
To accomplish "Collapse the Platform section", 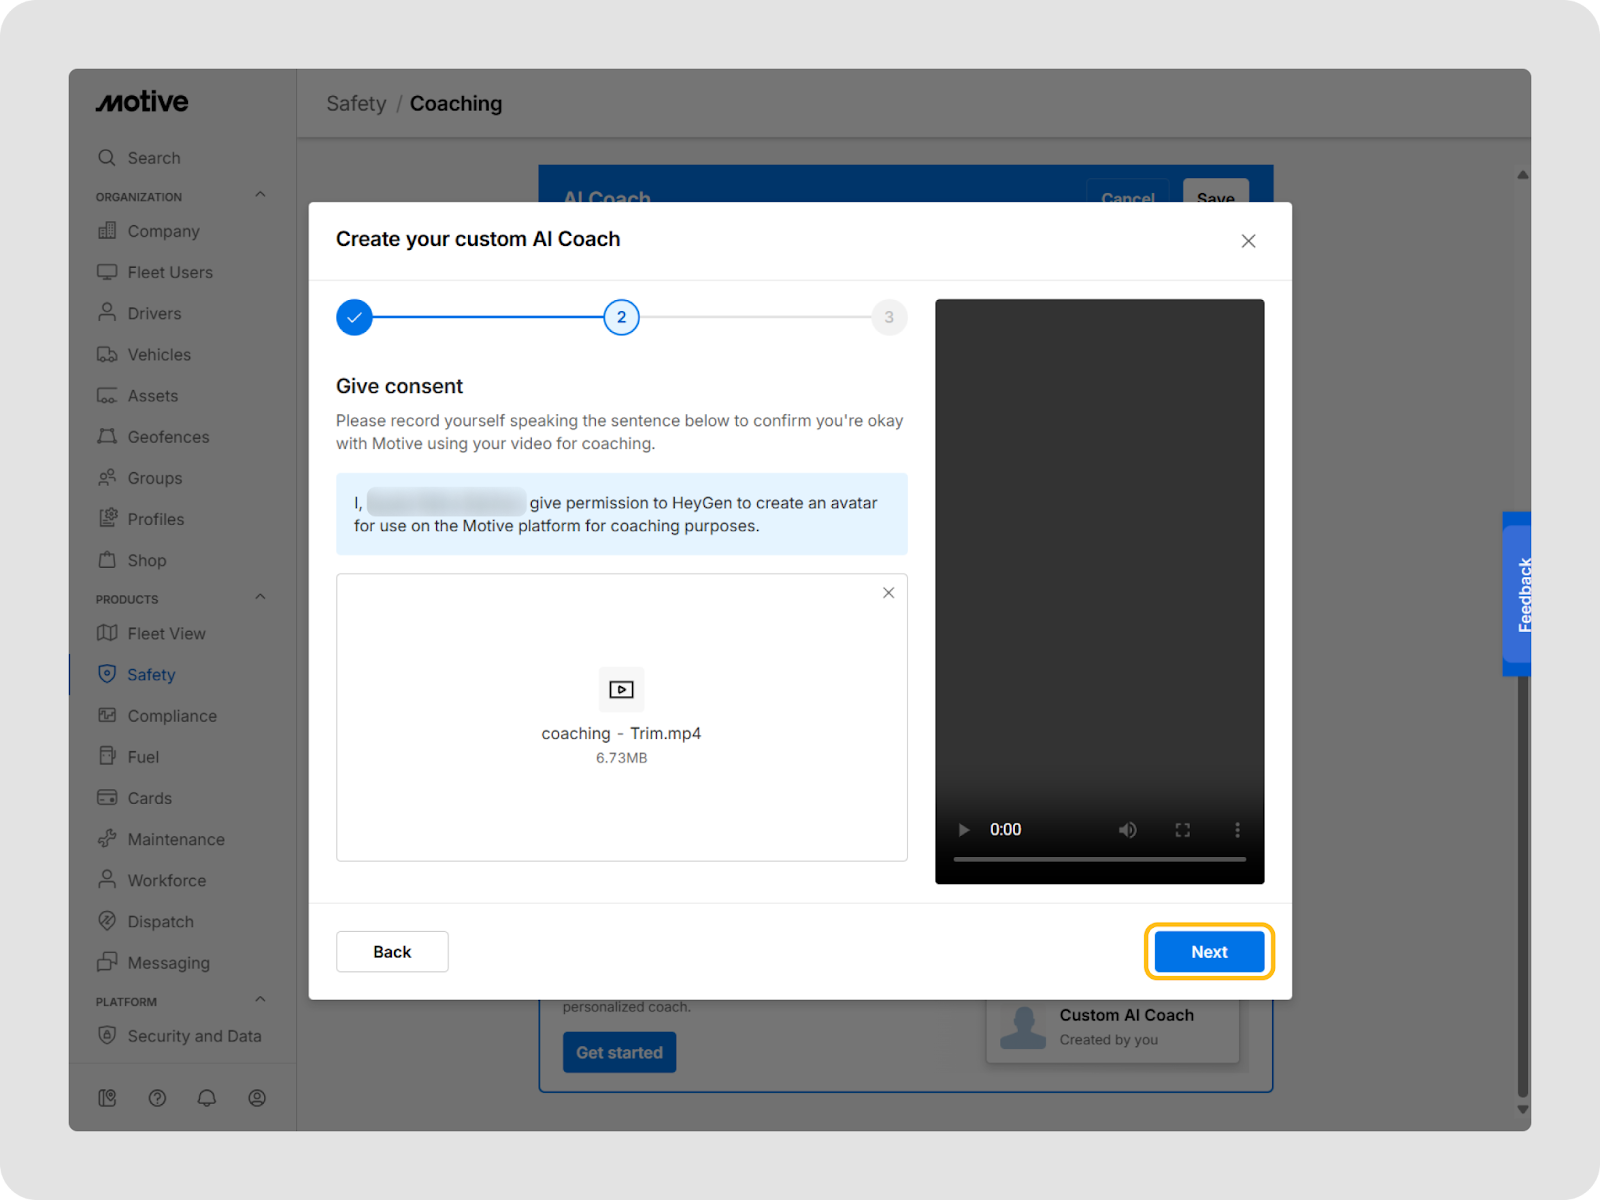I will [x=260, y=1000].
